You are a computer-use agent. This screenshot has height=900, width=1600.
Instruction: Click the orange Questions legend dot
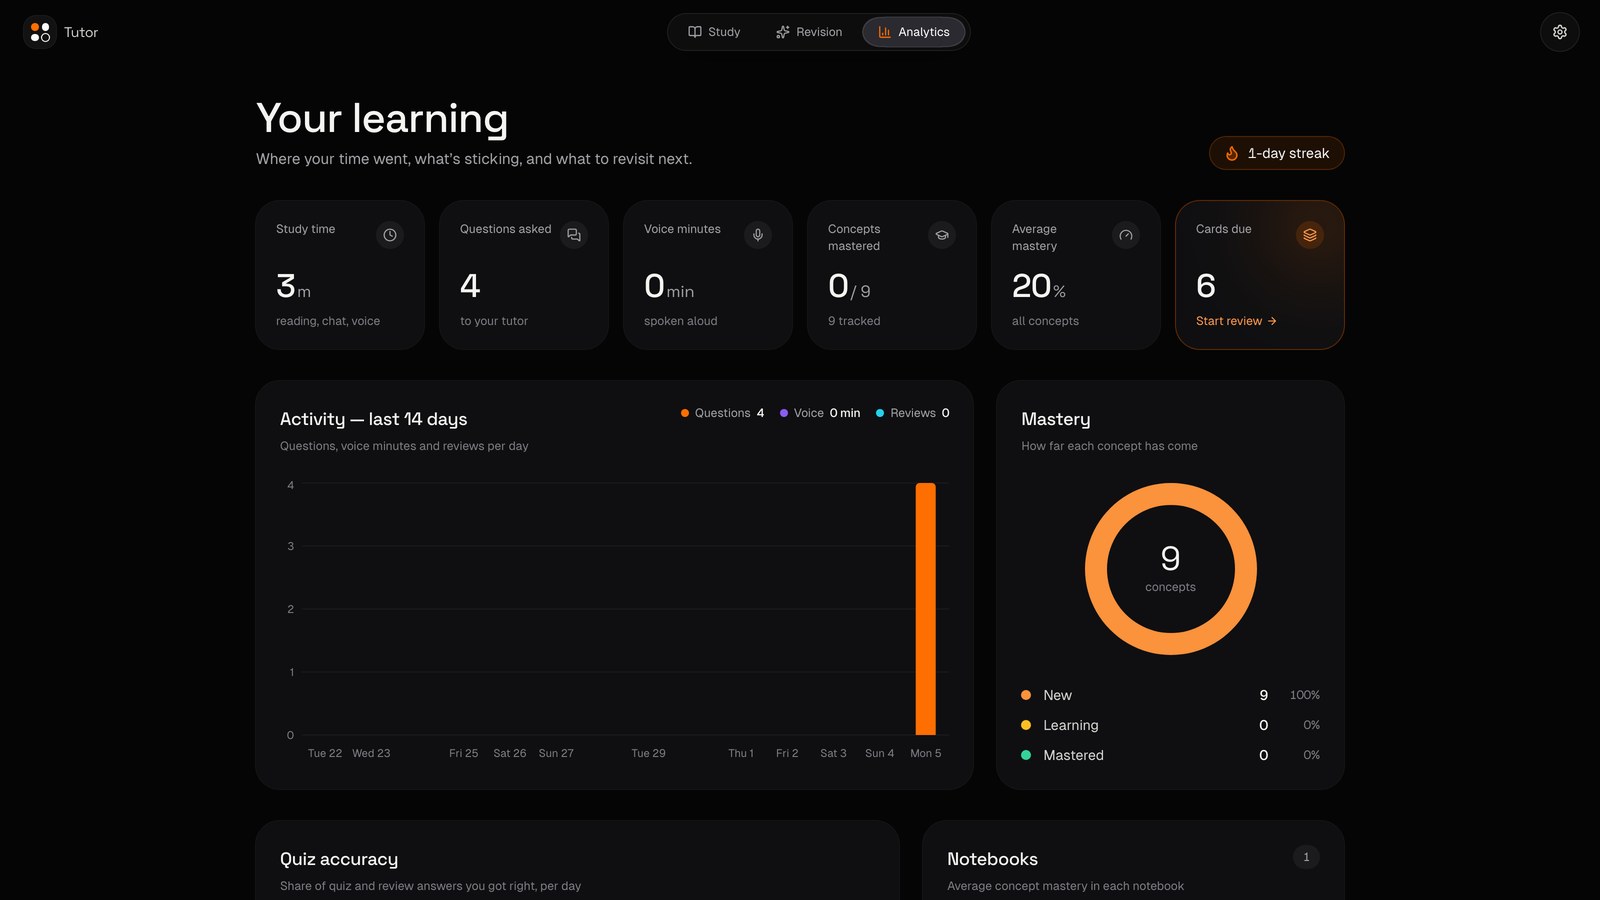coord(685,413)
